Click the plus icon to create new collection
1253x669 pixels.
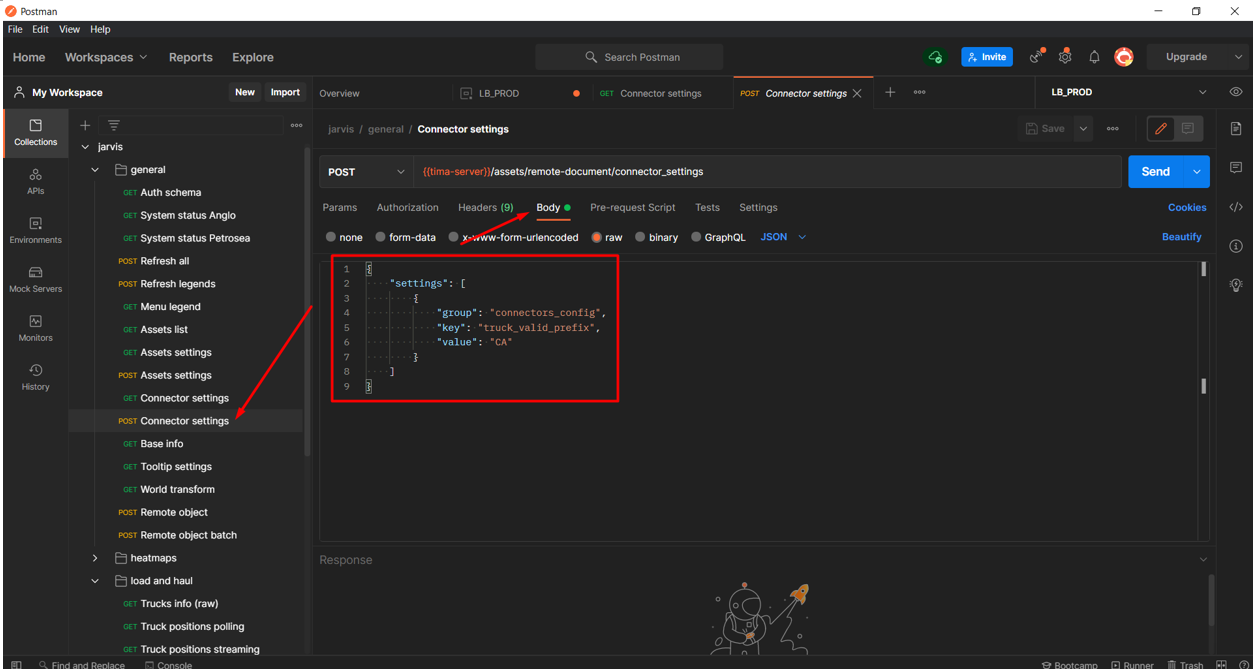(85, 125)
